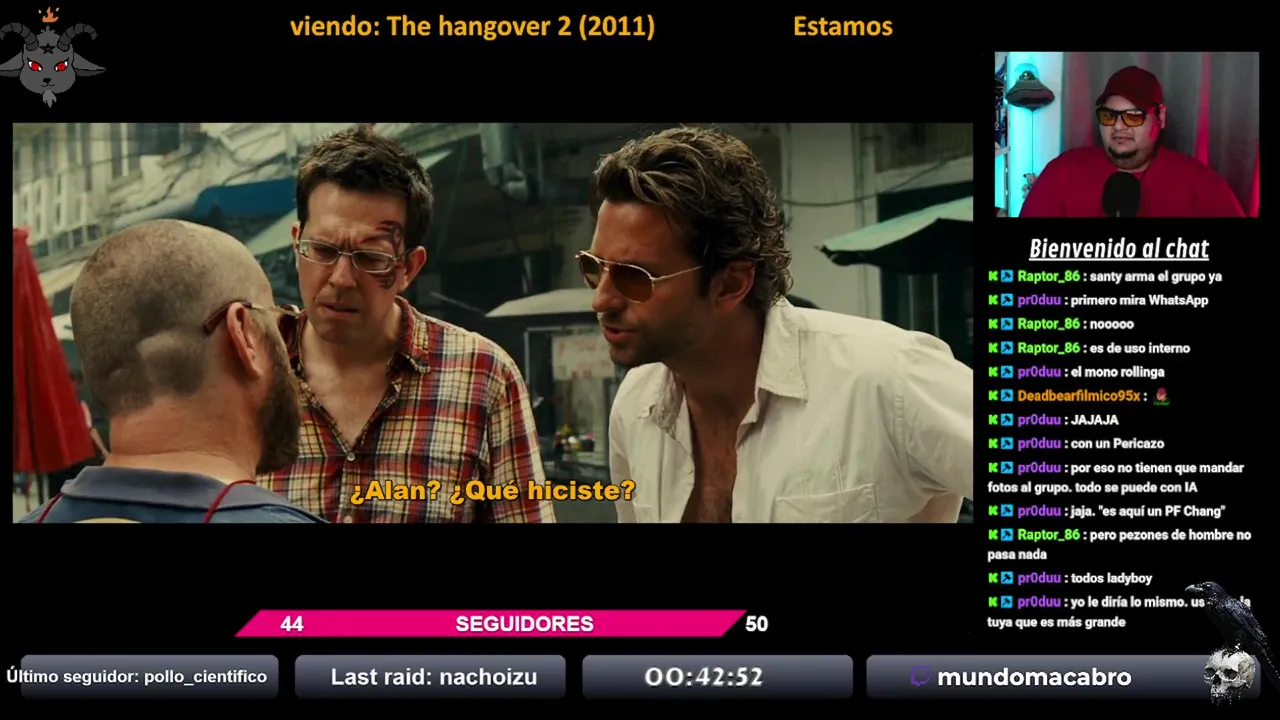The height and width of the screenshot is (720, 1280).
Task: Click the follower goal '50'
Action: (756, 624)
